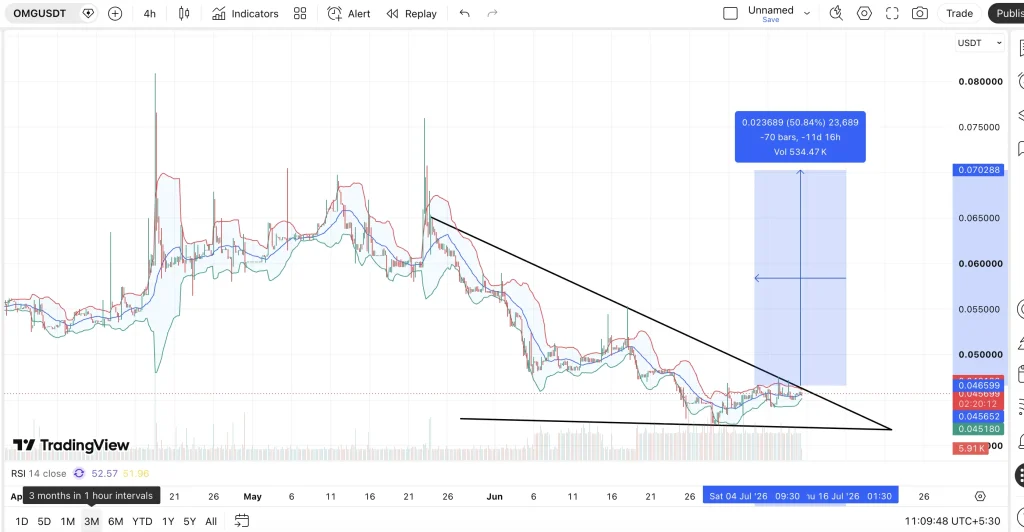Open the candlestick chart style selector
This screenshot has height=532, width=1024.
(184, 13)
